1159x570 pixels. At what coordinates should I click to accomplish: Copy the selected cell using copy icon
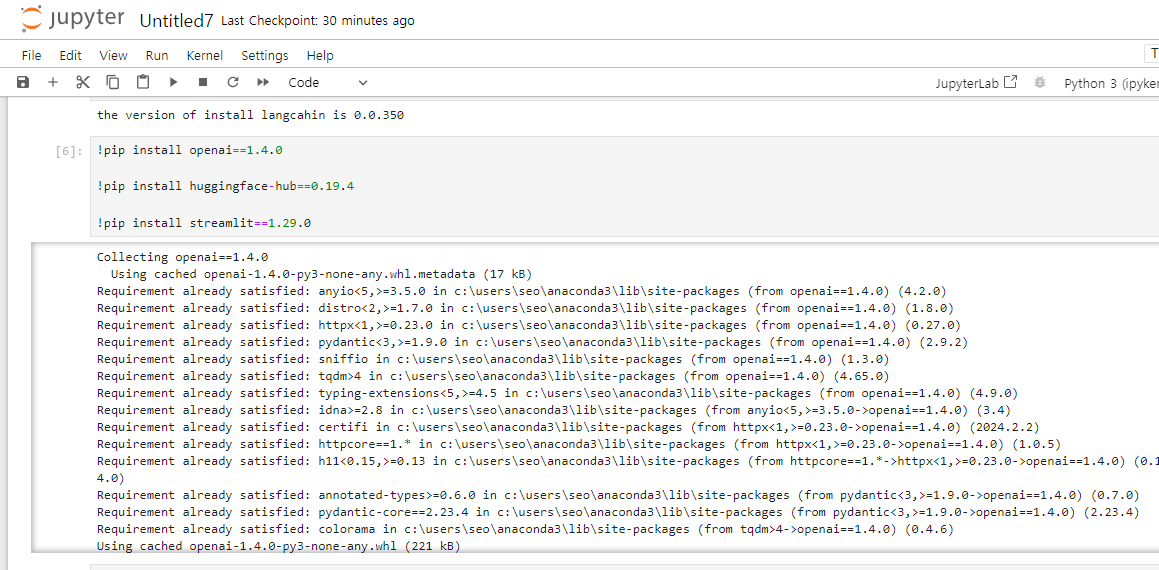click(112, 83)
